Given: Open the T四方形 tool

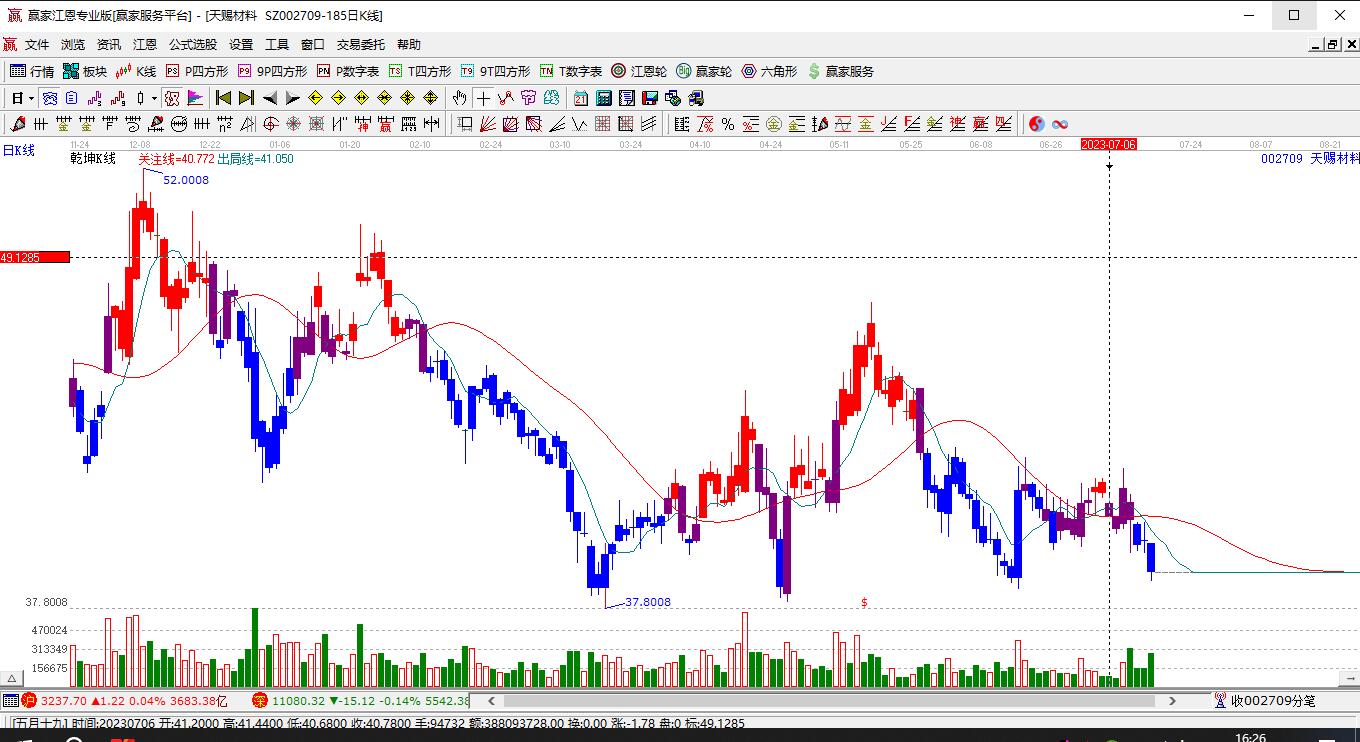Looking at the screenshot, I should click(420, 71).
